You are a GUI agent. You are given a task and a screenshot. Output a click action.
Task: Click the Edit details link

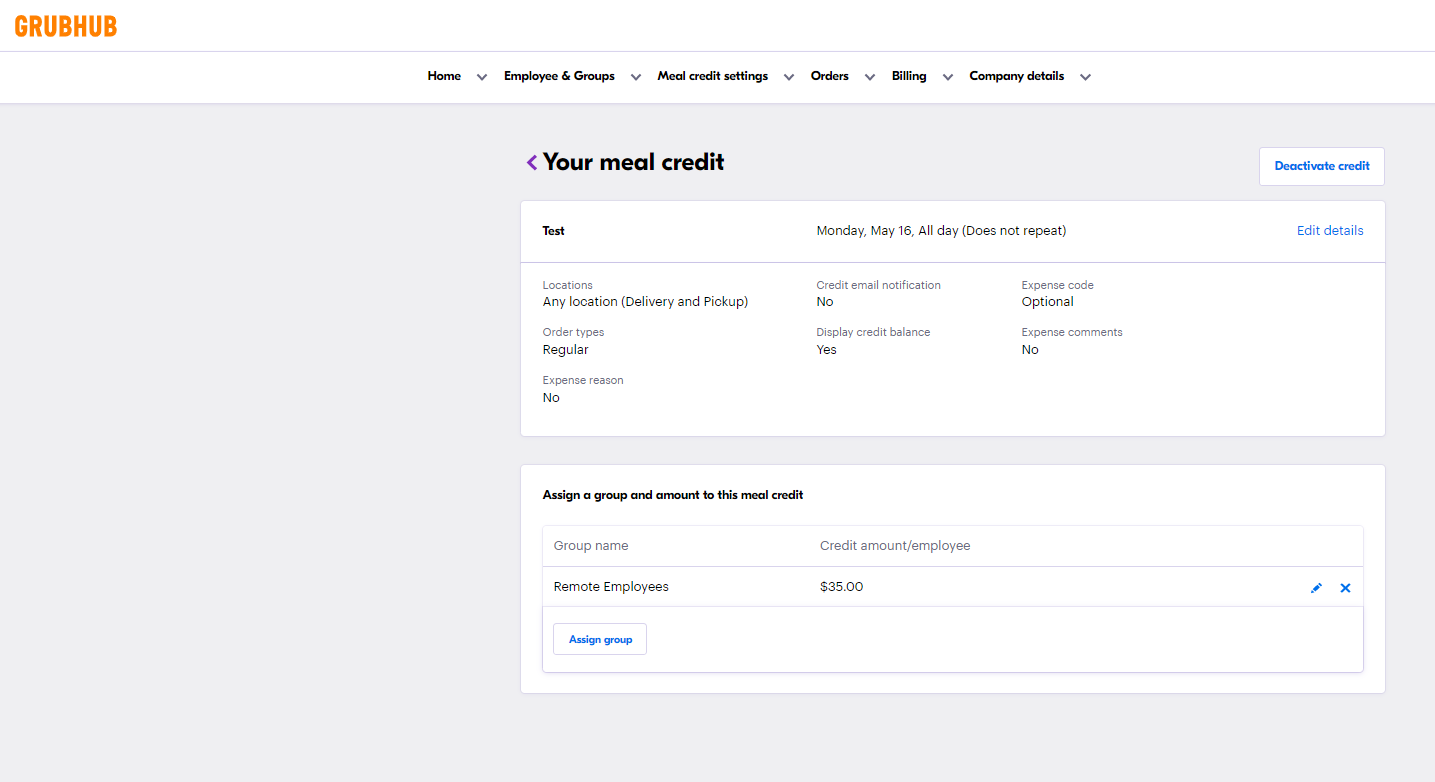1329,231
